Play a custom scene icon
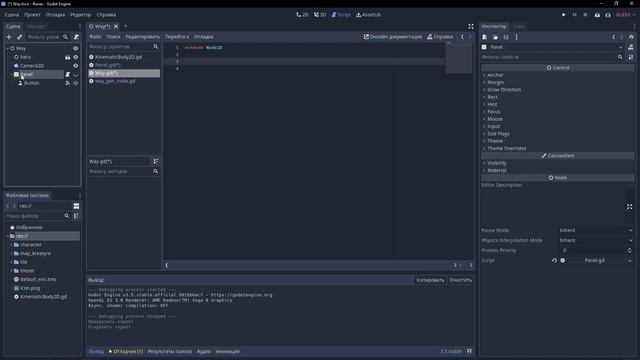 click(608, 15)
